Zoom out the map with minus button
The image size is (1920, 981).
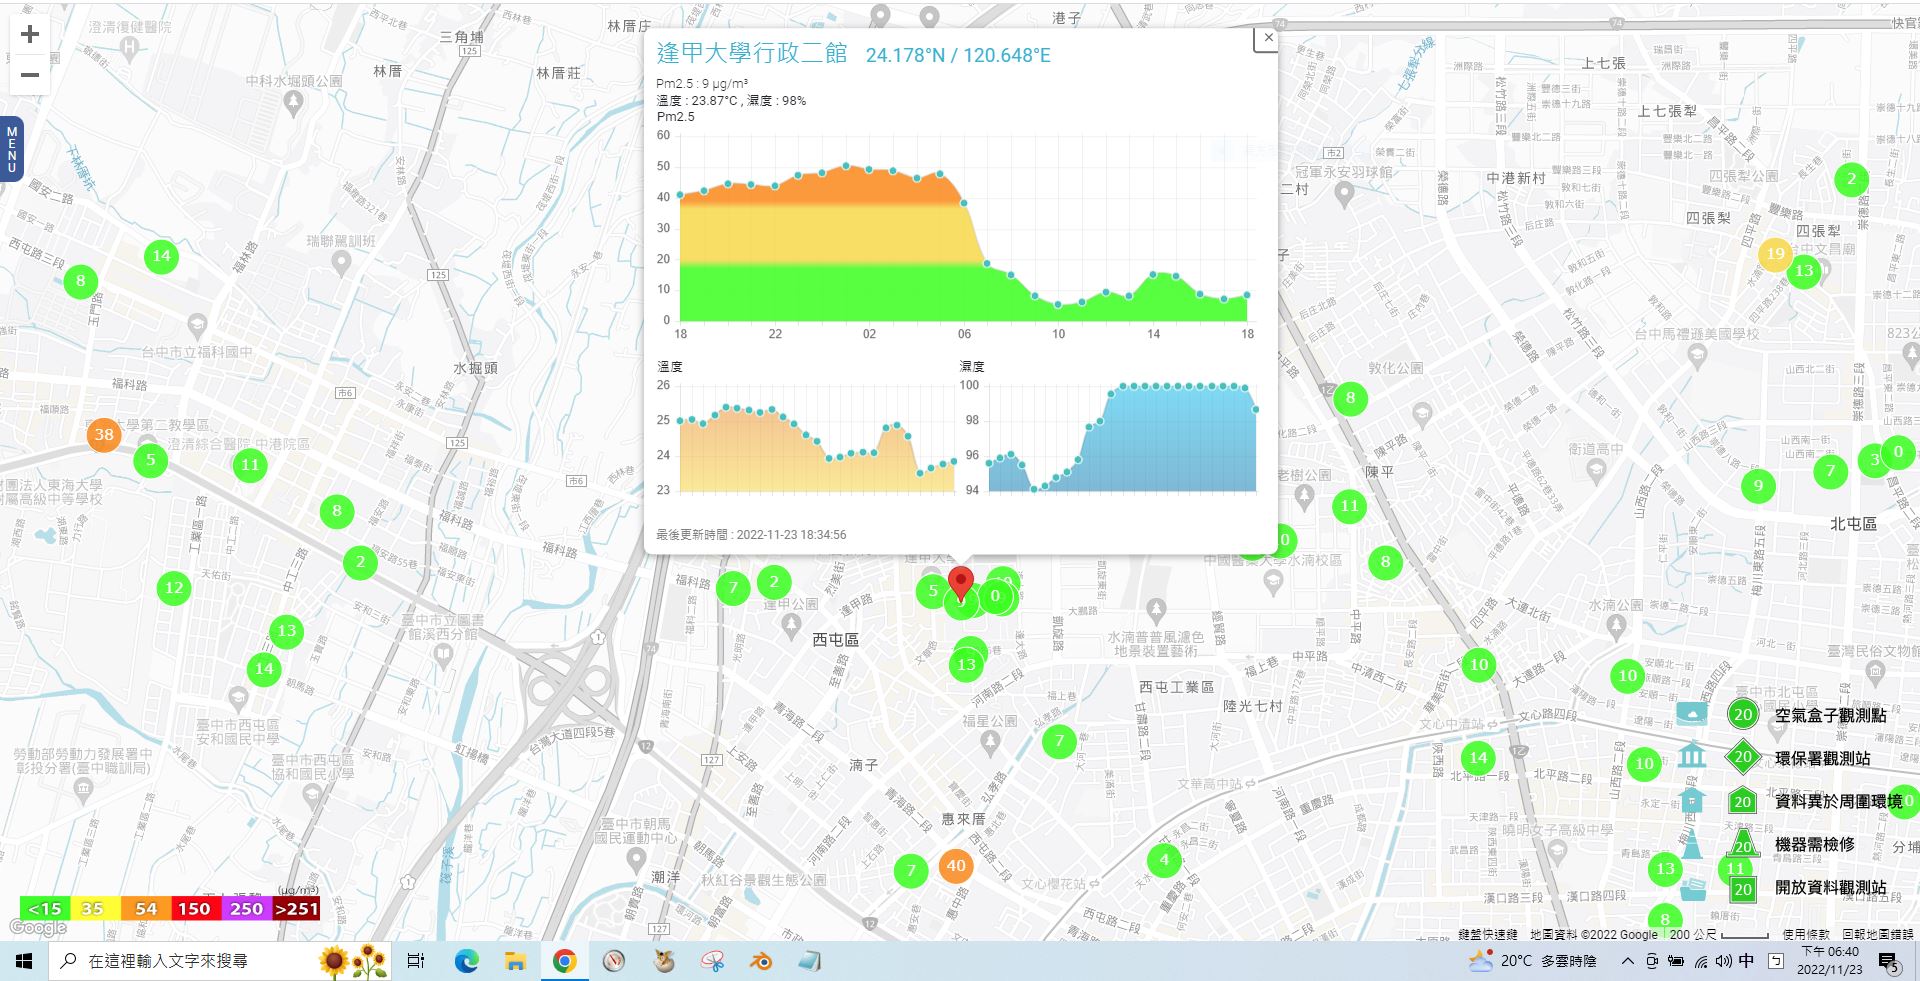pos(30,75)
